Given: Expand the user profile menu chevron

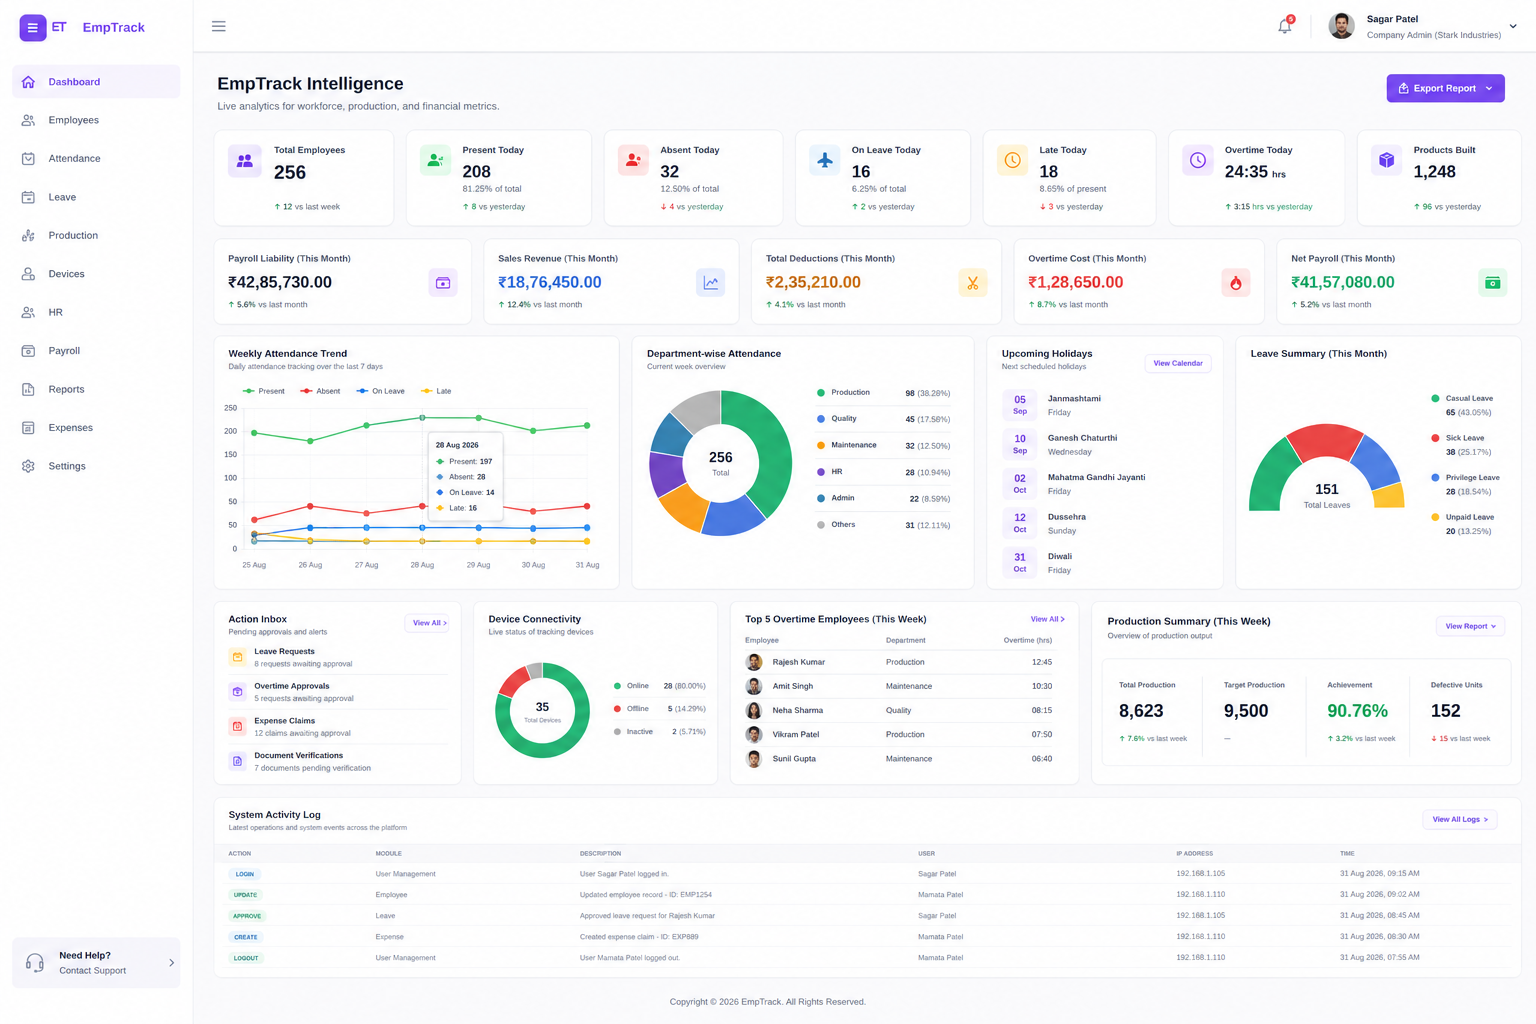Looking at the screenshot, I should pos(1513,27).
